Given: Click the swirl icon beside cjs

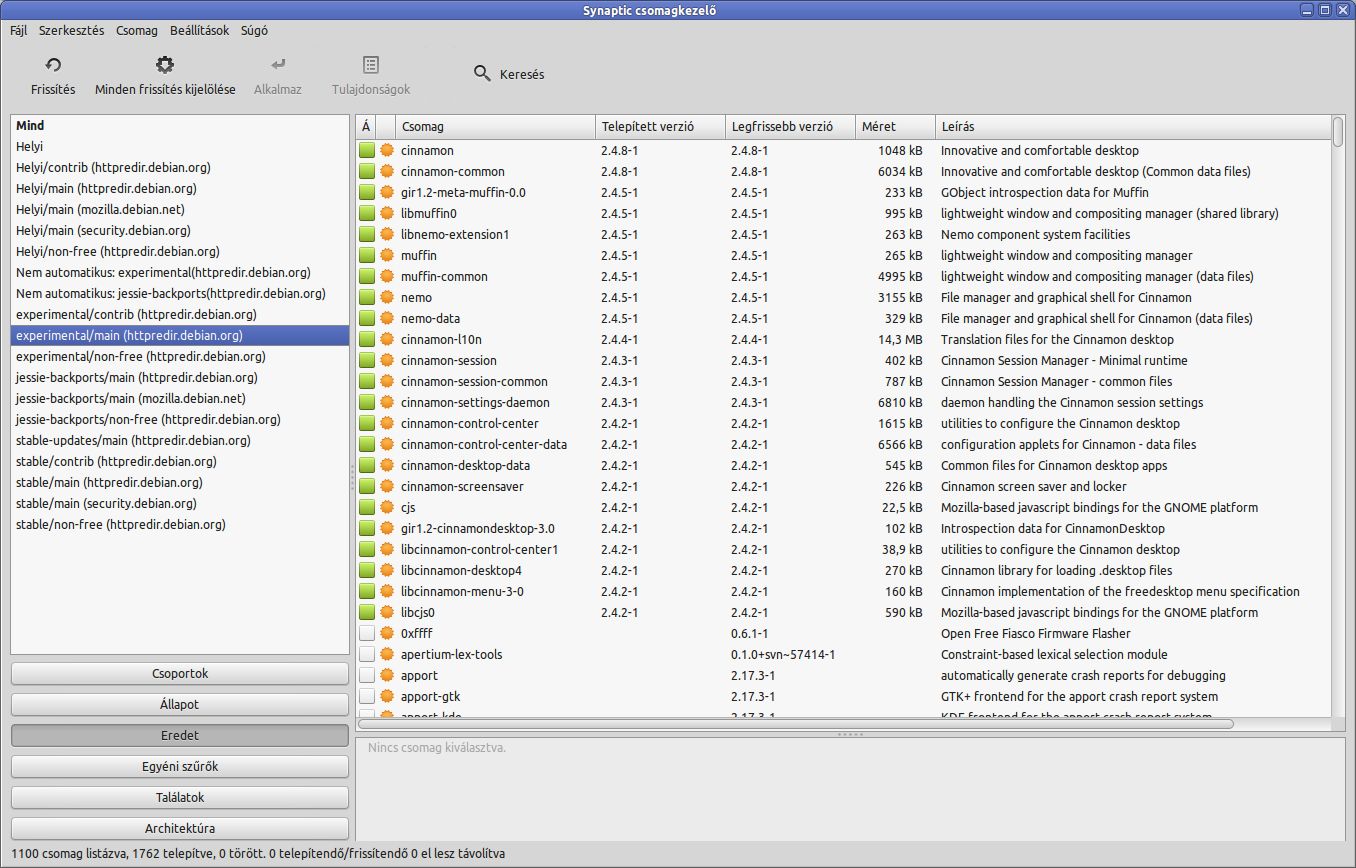Looking at the screenshot, I should pyautogui.click(x=387, y=507).
